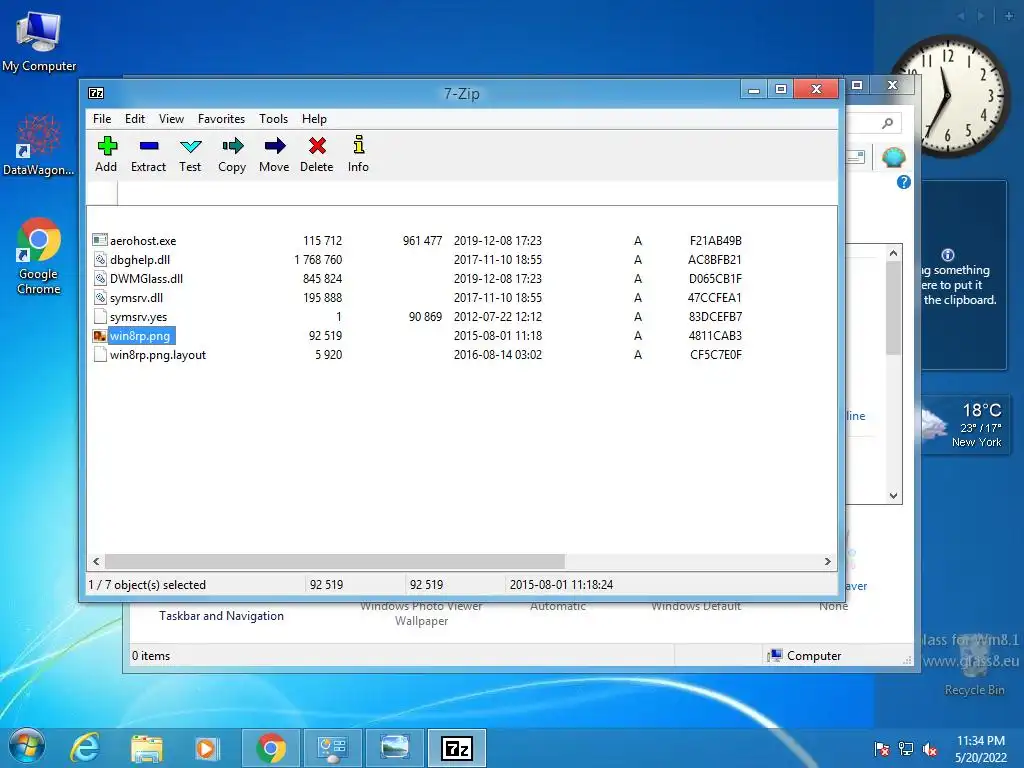Viewport: 1024px width, 768px height.
Task: Select win8rp.png.layout file icon
Action: pos(99,355)
